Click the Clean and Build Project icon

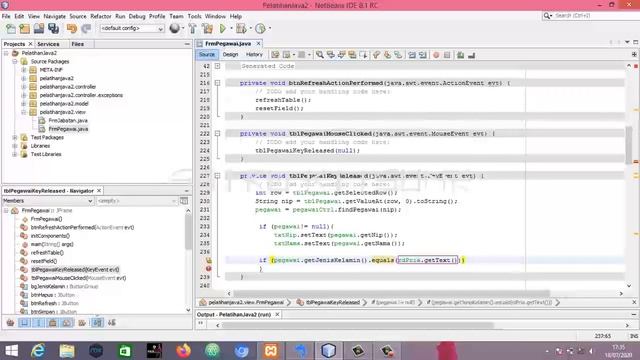pos(207,29)
